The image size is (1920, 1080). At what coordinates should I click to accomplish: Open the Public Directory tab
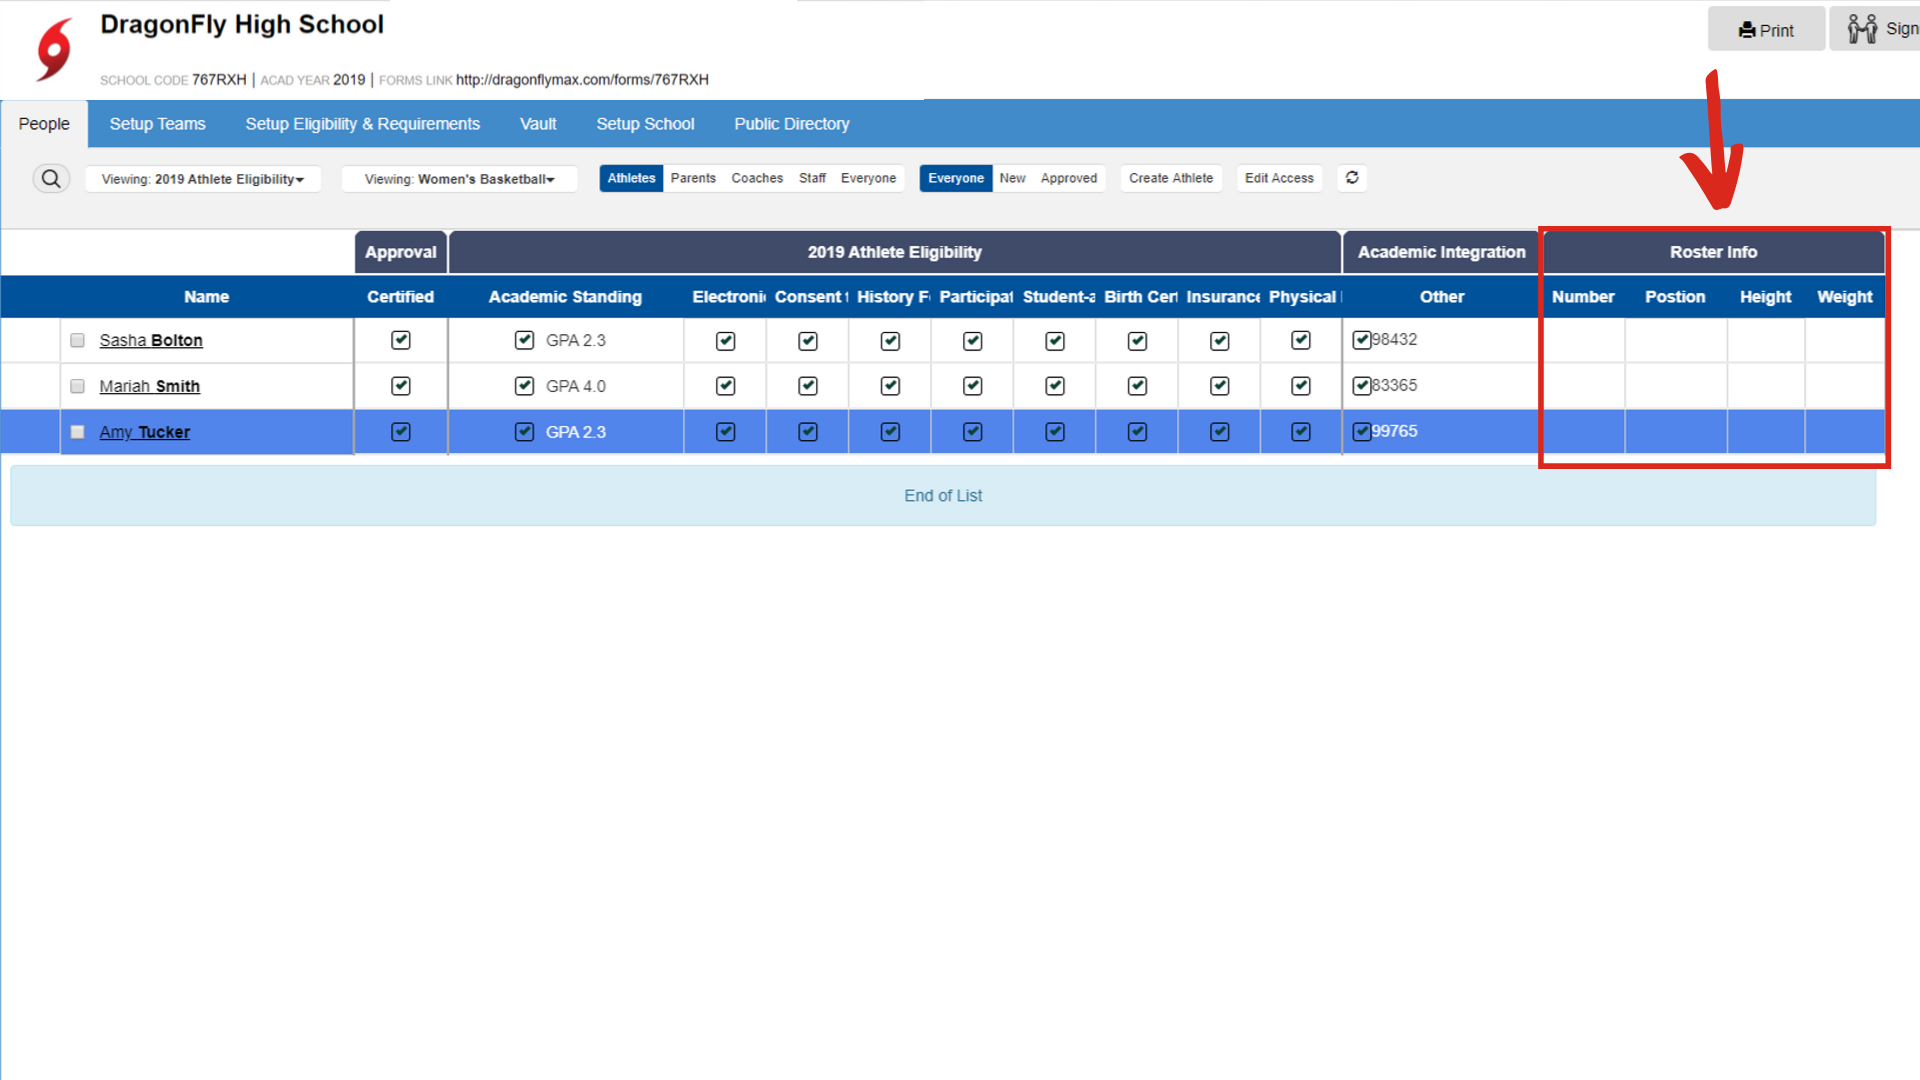791,124
